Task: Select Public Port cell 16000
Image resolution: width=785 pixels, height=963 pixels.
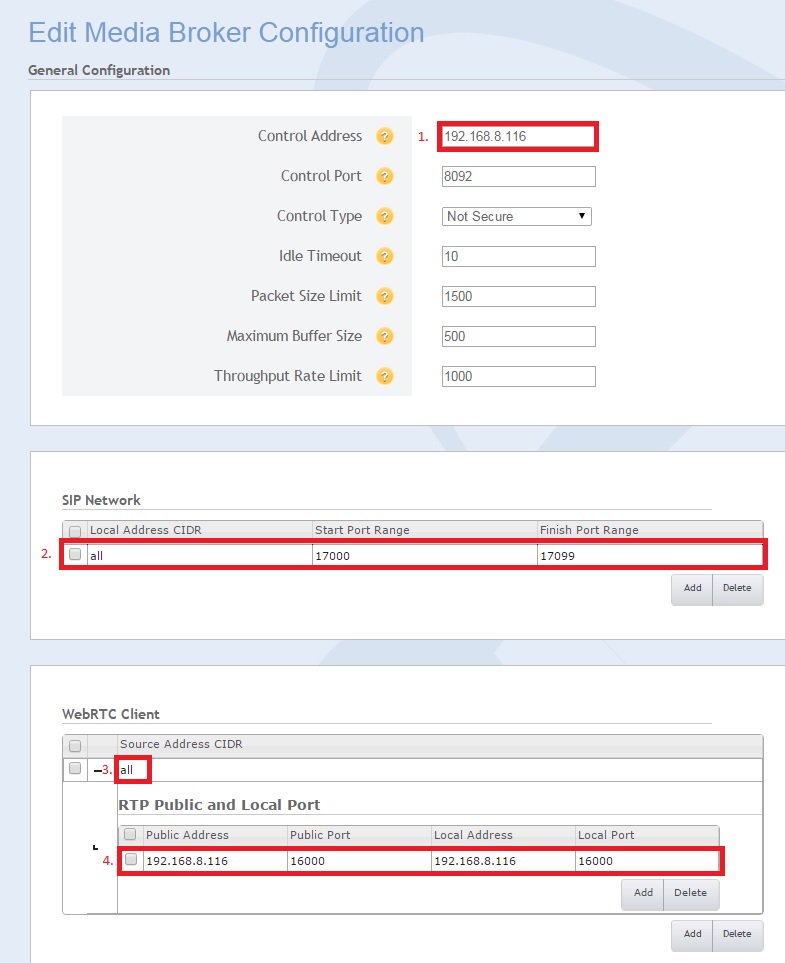Action: point(359,860)
